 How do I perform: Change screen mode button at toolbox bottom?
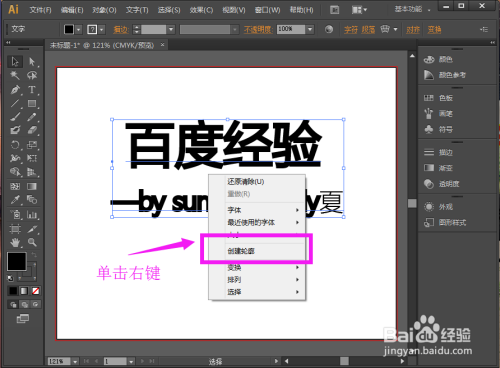pos(23,319)
